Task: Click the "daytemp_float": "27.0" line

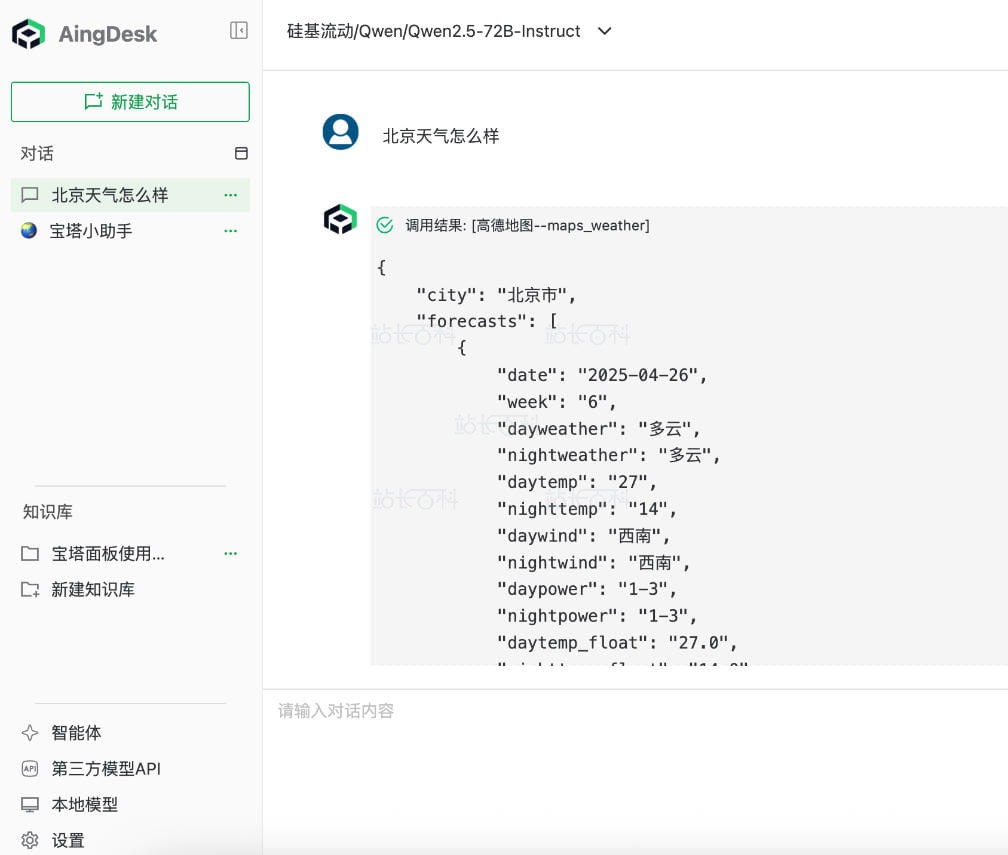Action: [x=616, y=642]
